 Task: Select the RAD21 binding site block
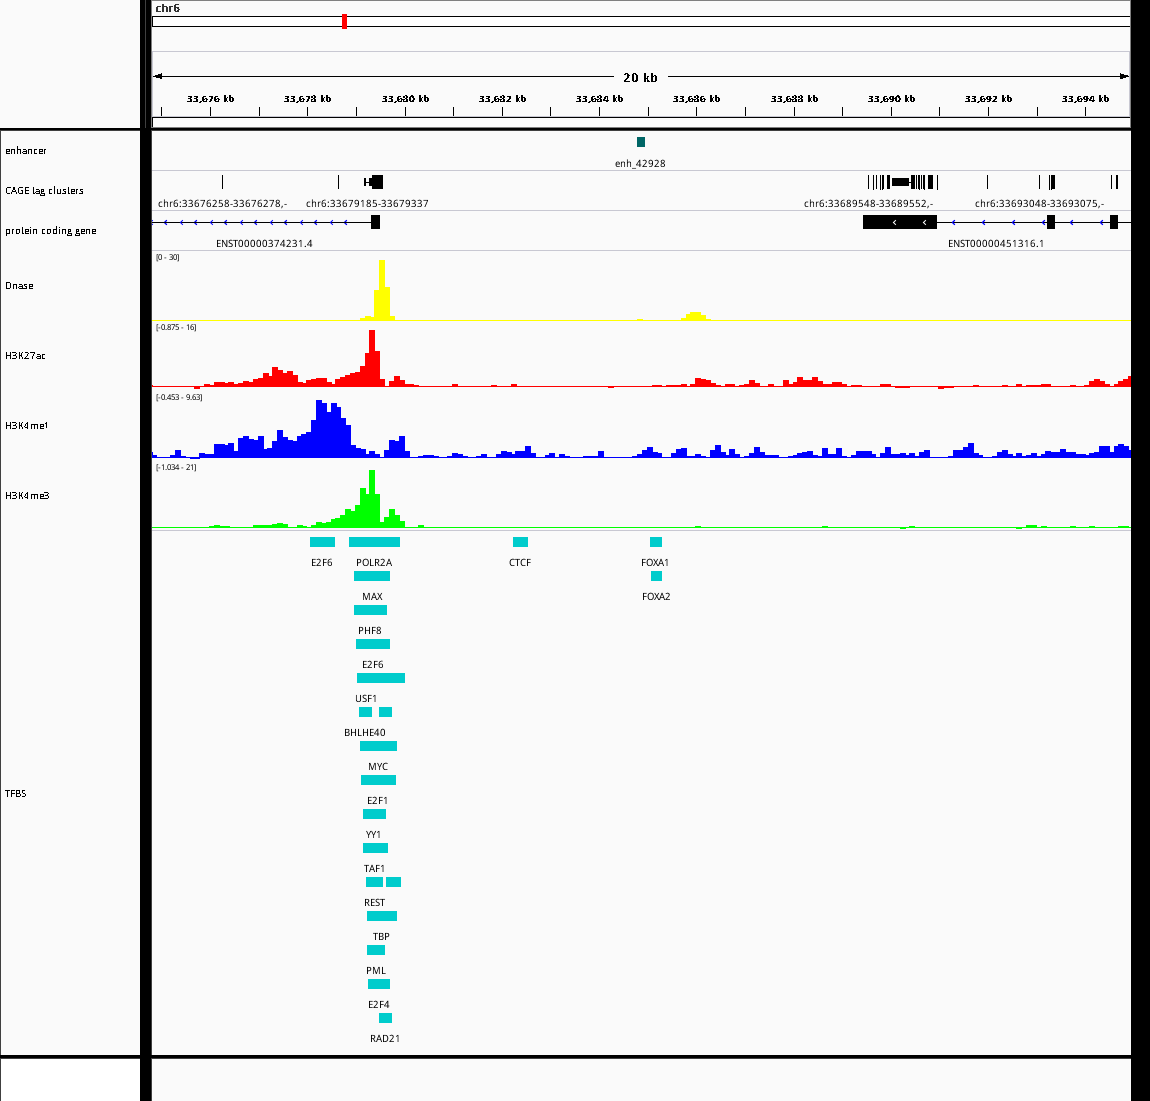385,1018
